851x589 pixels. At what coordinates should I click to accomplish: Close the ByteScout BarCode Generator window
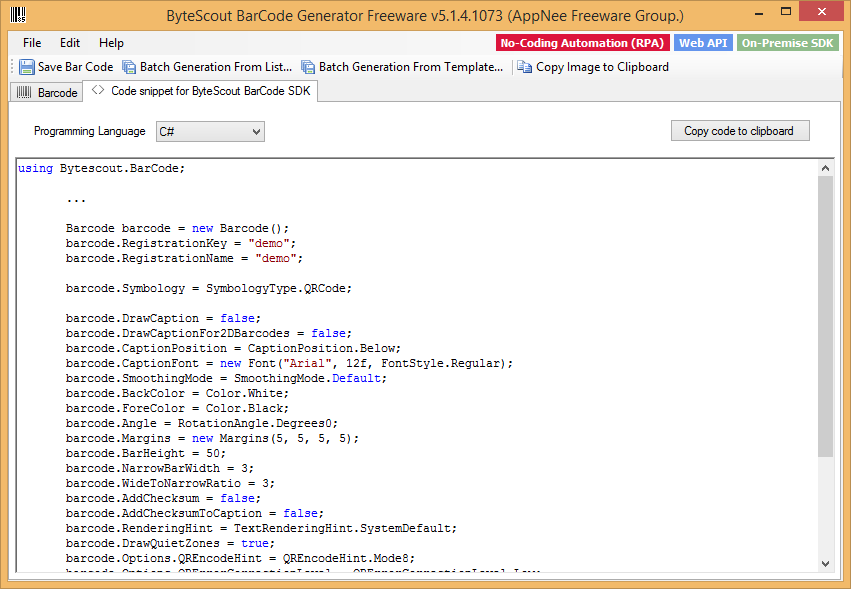click(822, 12)
